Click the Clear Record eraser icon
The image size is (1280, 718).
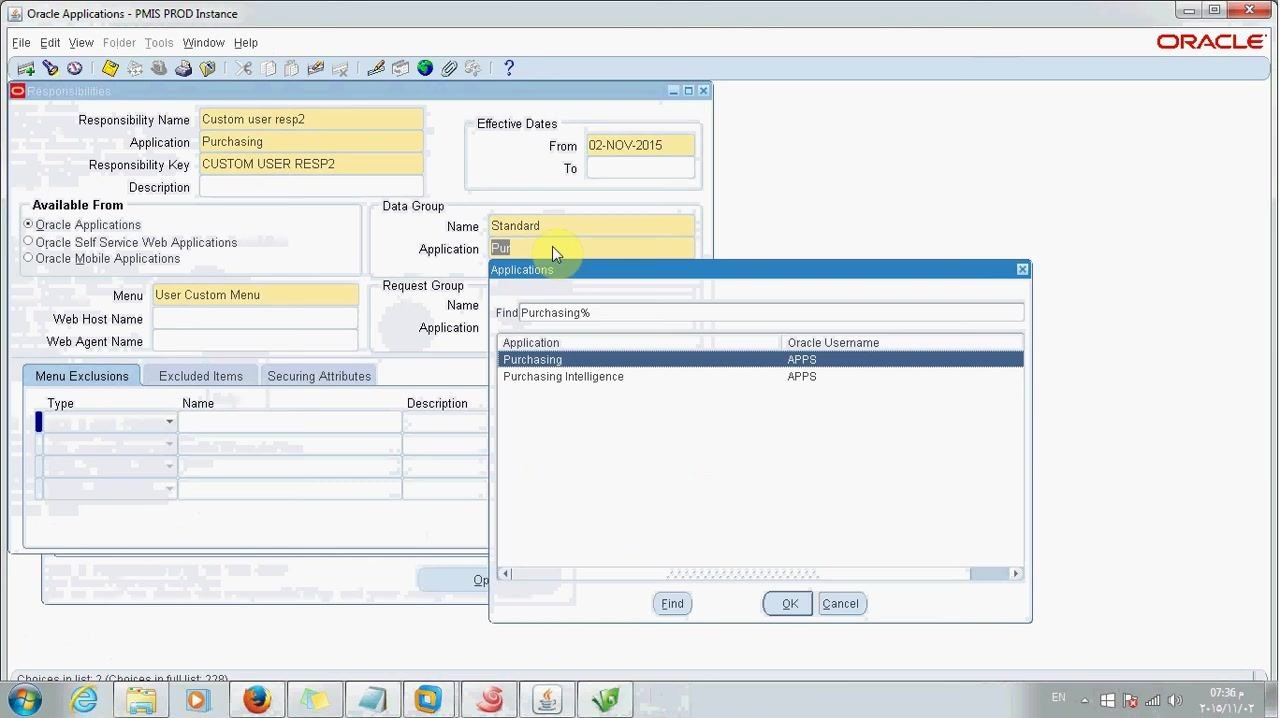316,68
